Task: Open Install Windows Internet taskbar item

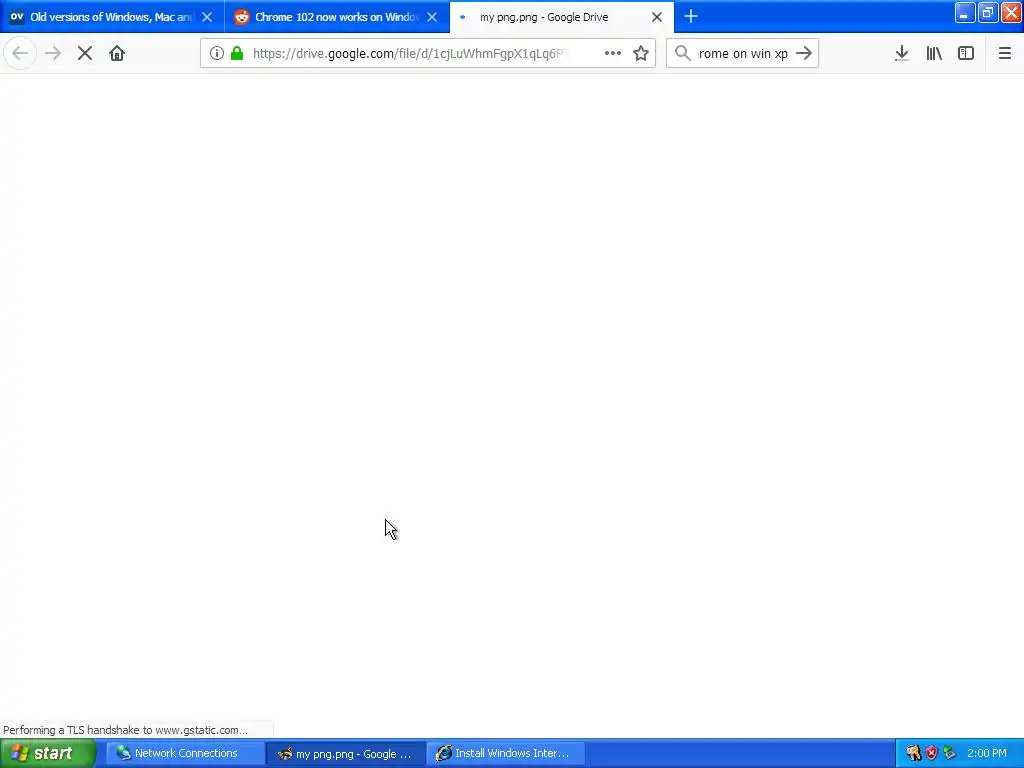Action: [506, 754]
